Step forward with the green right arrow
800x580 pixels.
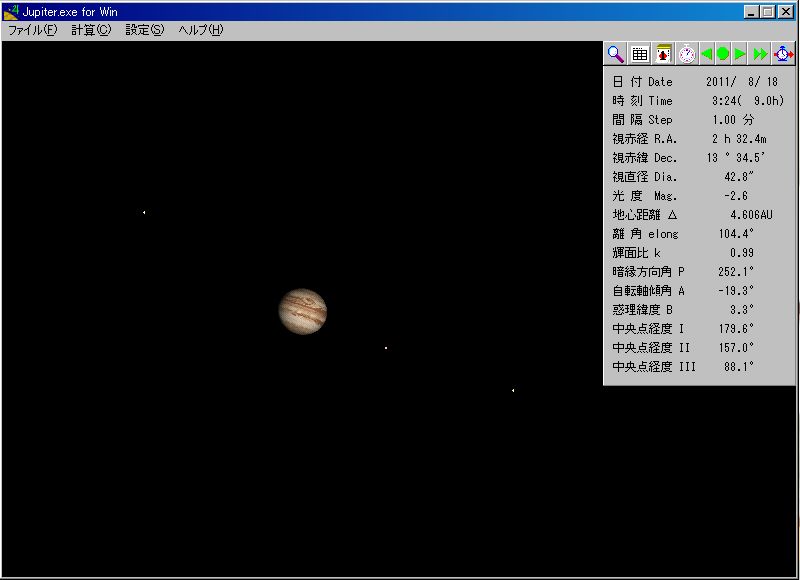tap(740, 54)
